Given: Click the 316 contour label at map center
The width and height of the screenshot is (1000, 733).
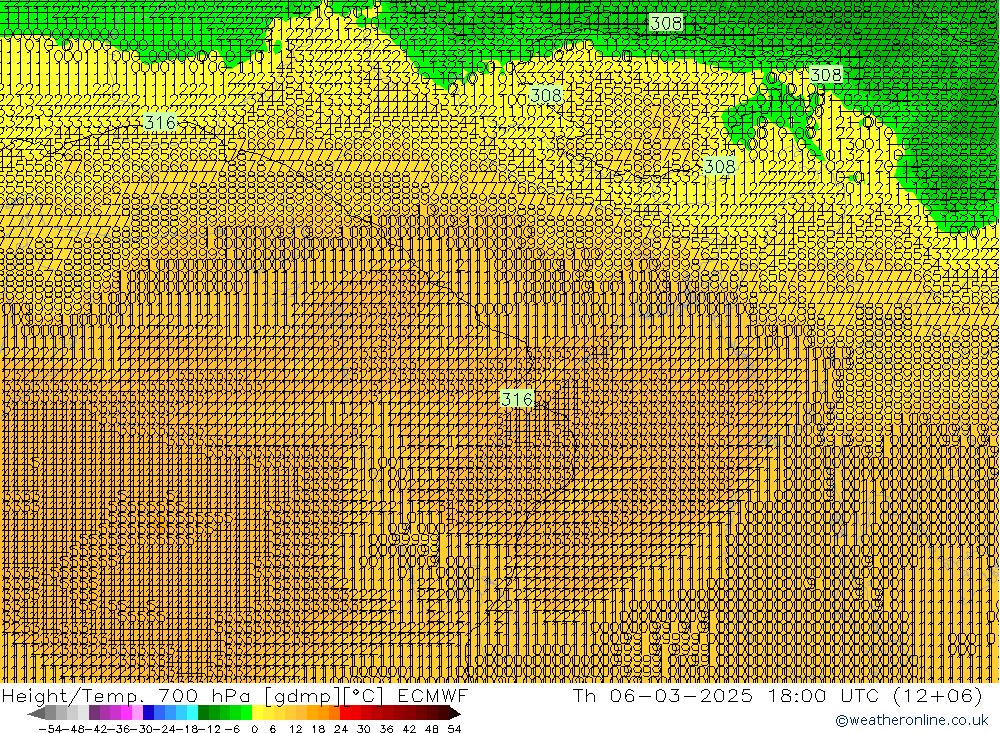Looking at the screenshot, I should point(517,399).
